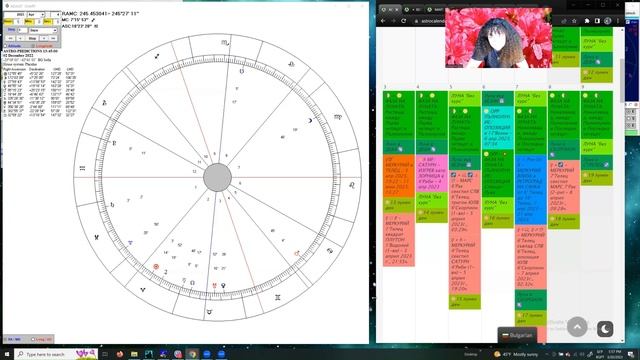Click the single step forward button
Viewport: 640px width, 360px height.
click(43, 38)
